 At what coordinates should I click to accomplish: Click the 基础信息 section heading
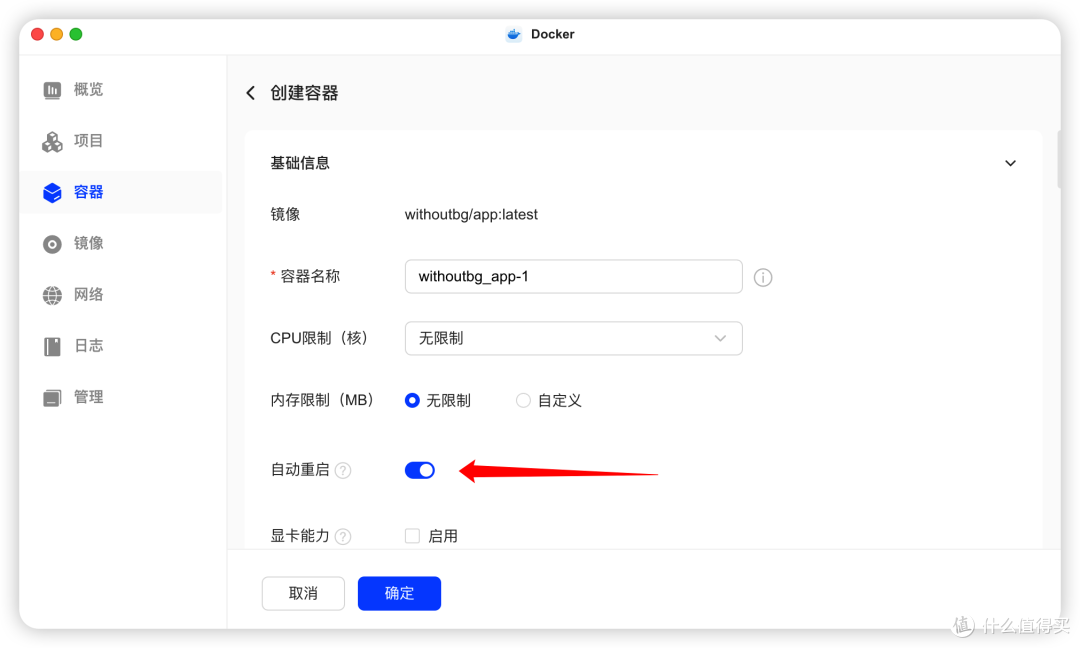pos(300,163)
